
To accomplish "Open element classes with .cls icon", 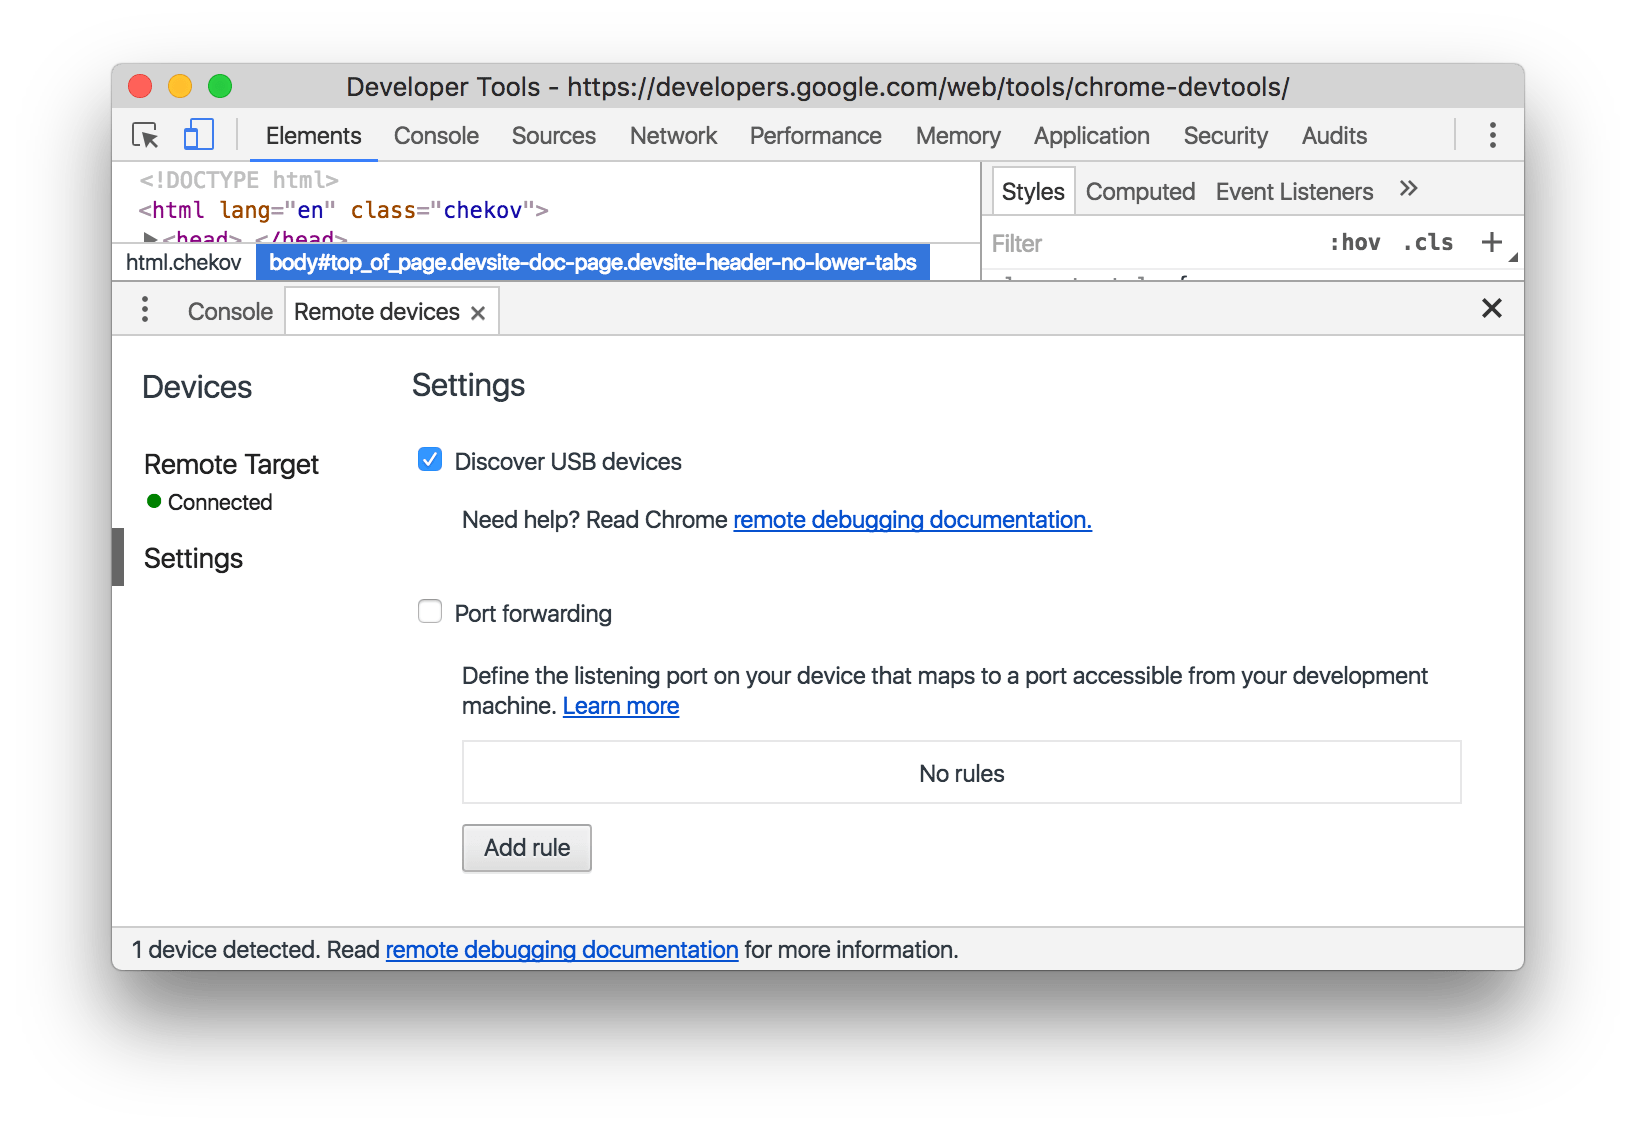I will tap(1427, 242).
